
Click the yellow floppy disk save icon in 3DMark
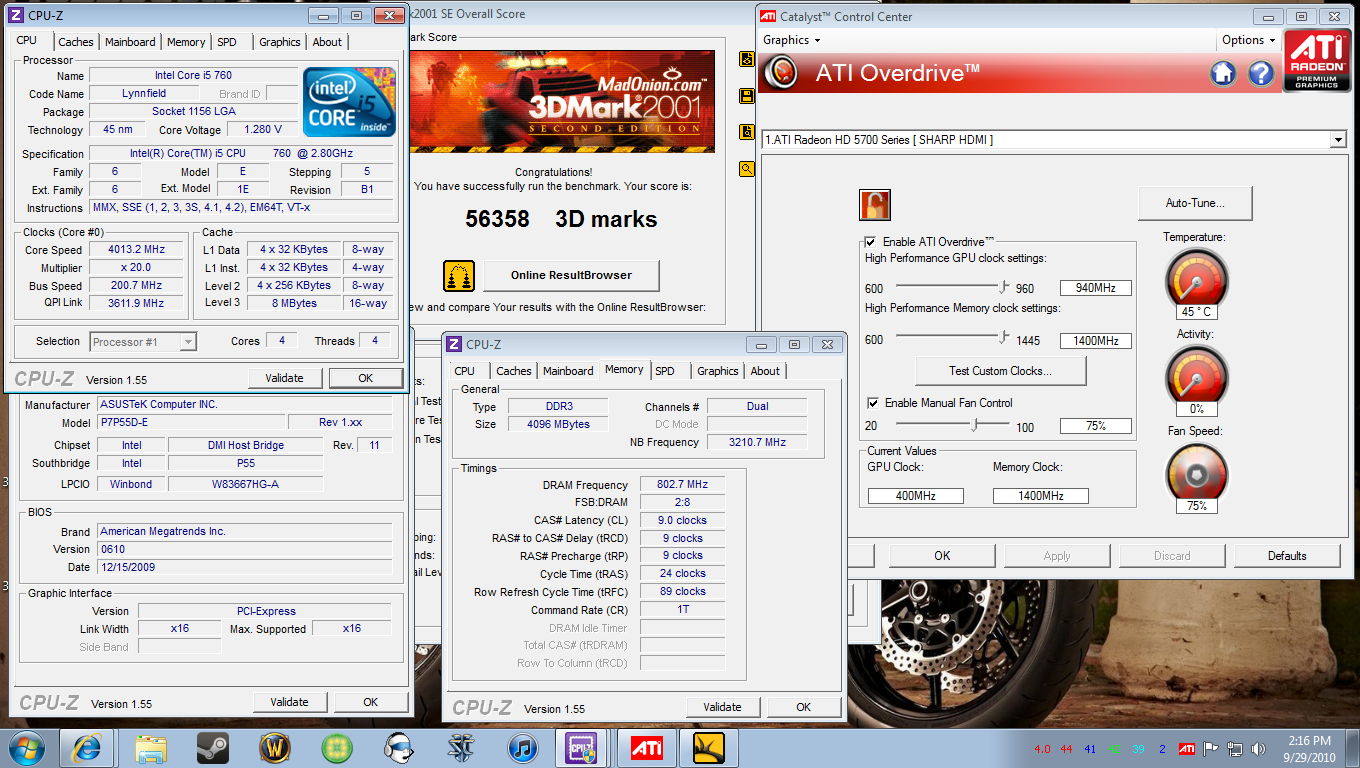(746, 96)
